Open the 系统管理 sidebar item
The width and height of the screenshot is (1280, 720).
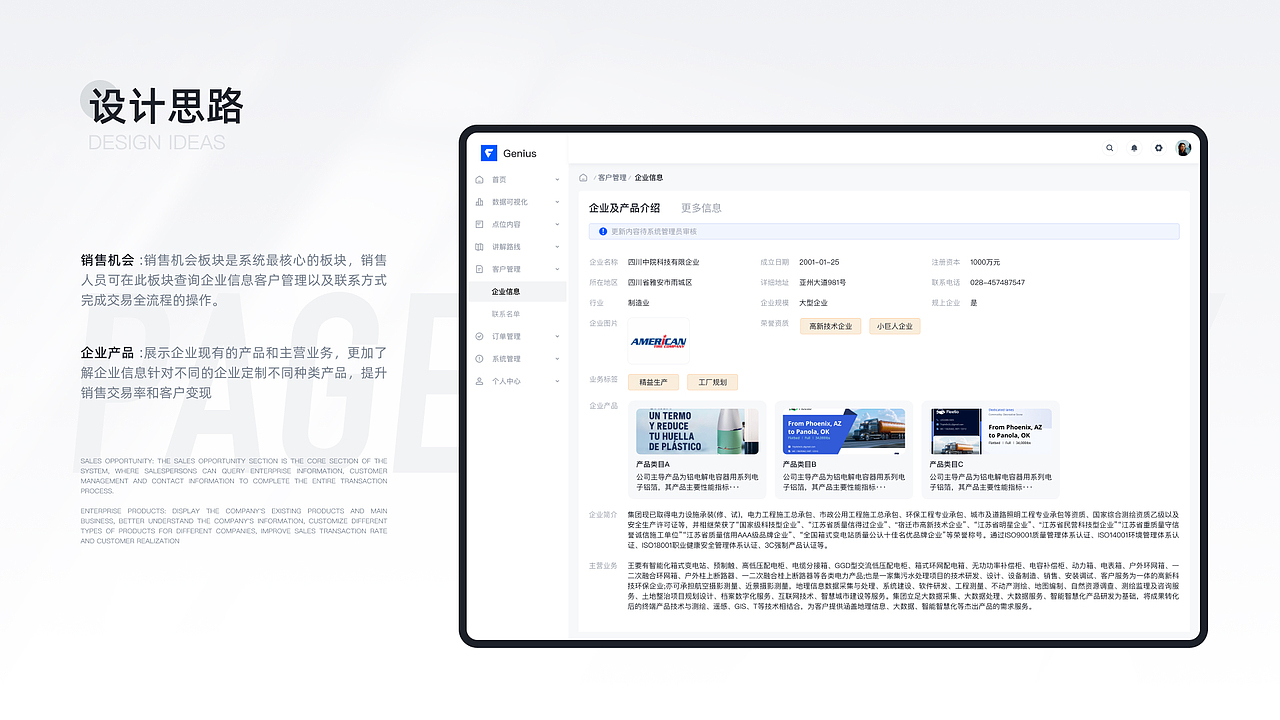tap(517, 359)
